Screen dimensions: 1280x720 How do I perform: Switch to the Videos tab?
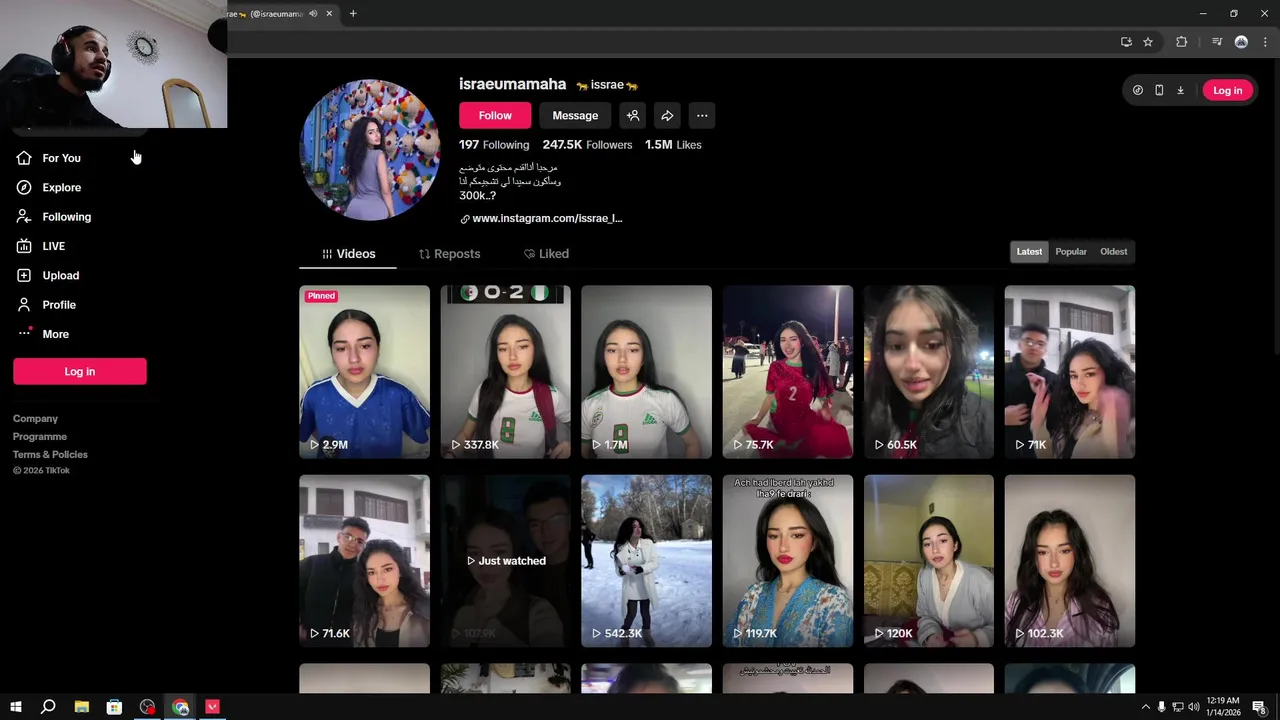tap(348, 254)
